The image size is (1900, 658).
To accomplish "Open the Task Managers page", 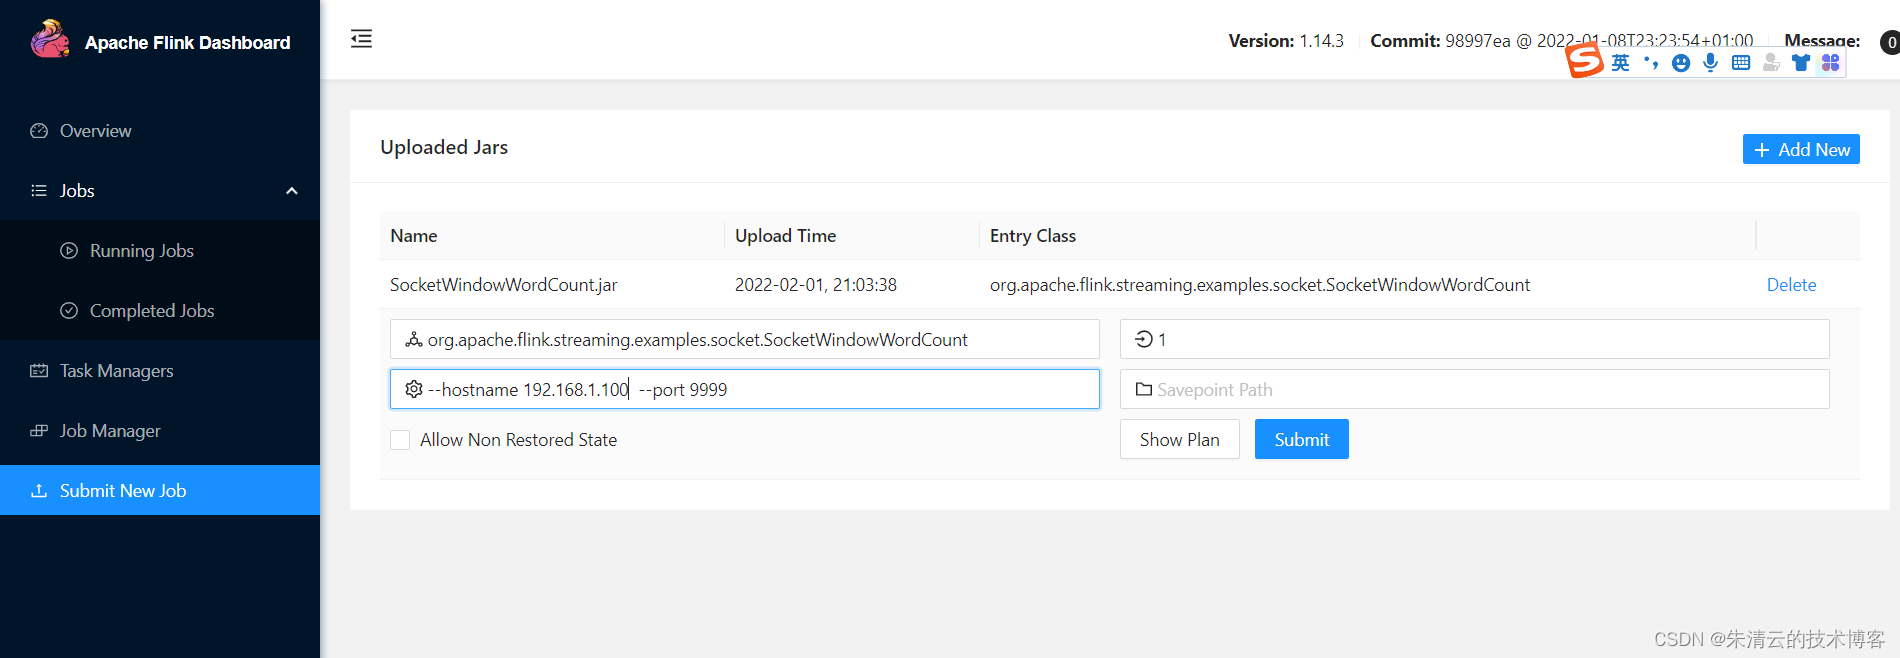I will click(x=160, y=371).
